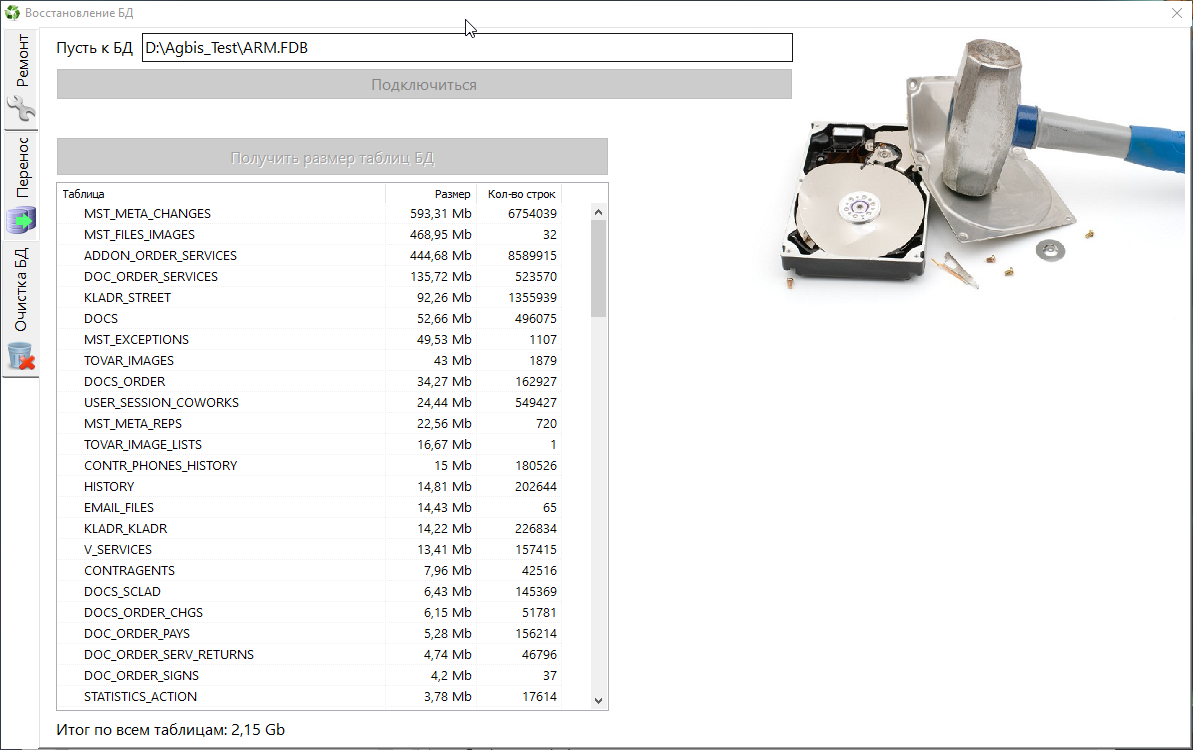Select the CONTR_PHONES_HISTORY row
Screen dimensions: 1193x750
coord(309,466)
